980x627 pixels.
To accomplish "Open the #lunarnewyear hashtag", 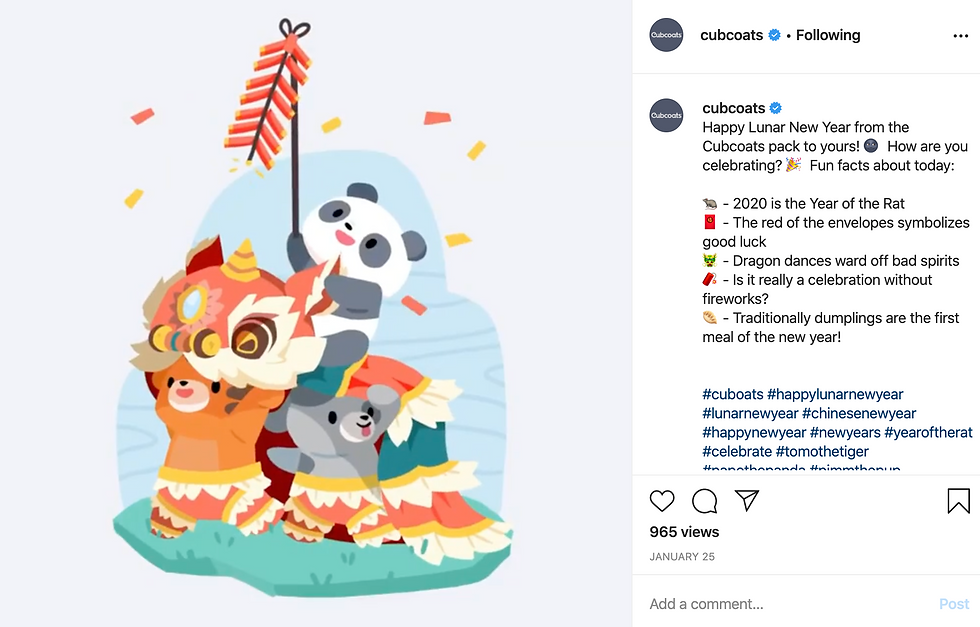I will coord(750,413).
